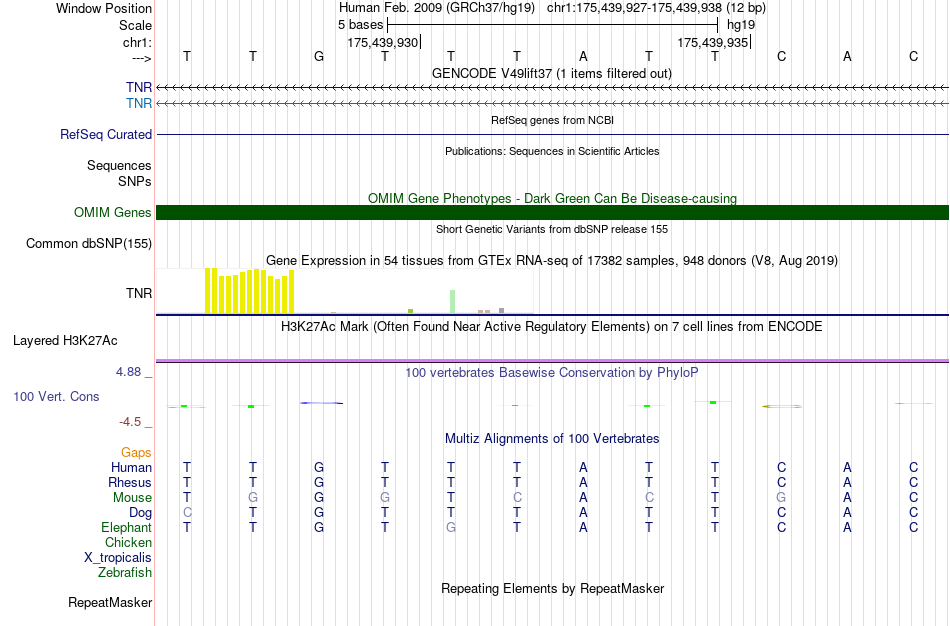Click the RefSeq Curated intron line
The width and height of the screenshot is (950, 626).
(552, 135)
